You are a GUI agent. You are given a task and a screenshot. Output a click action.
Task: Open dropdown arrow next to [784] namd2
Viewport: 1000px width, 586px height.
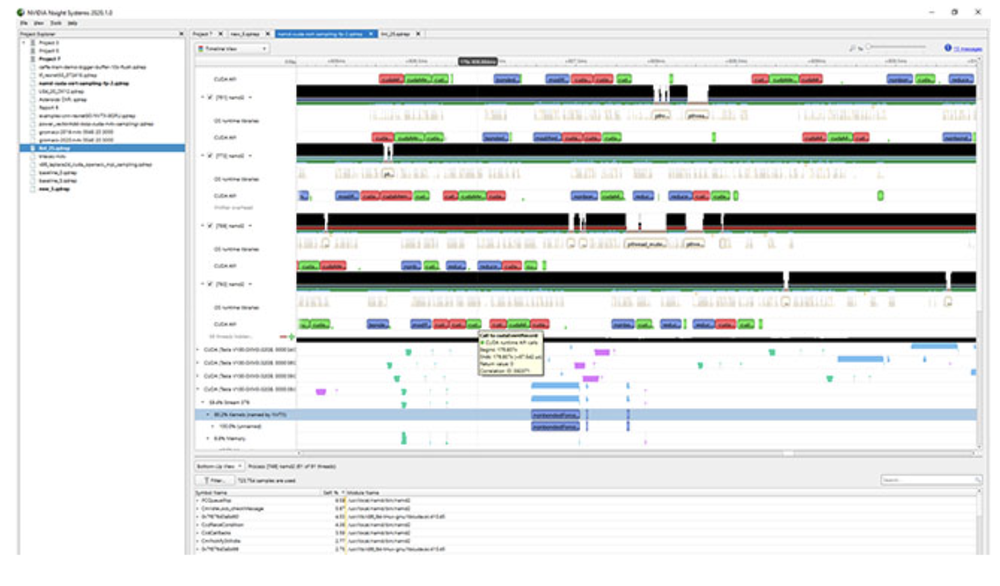tap(250, 226)
